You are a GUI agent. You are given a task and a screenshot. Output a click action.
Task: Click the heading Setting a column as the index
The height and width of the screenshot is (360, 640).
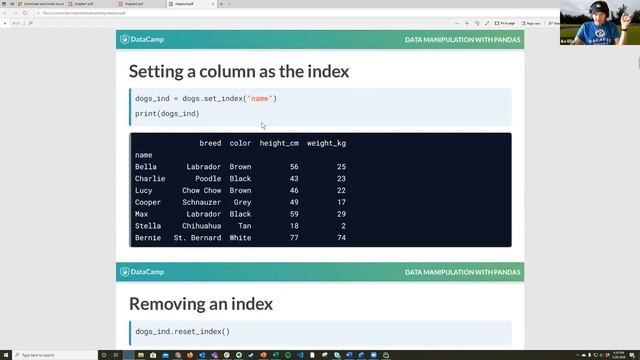point(239,71)
